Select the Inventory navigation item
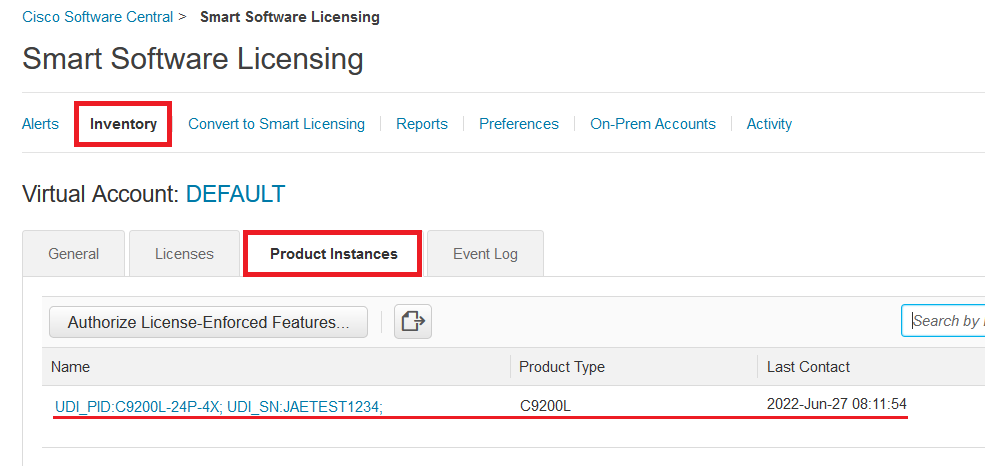The image size is (985, 466). [123, 124]
